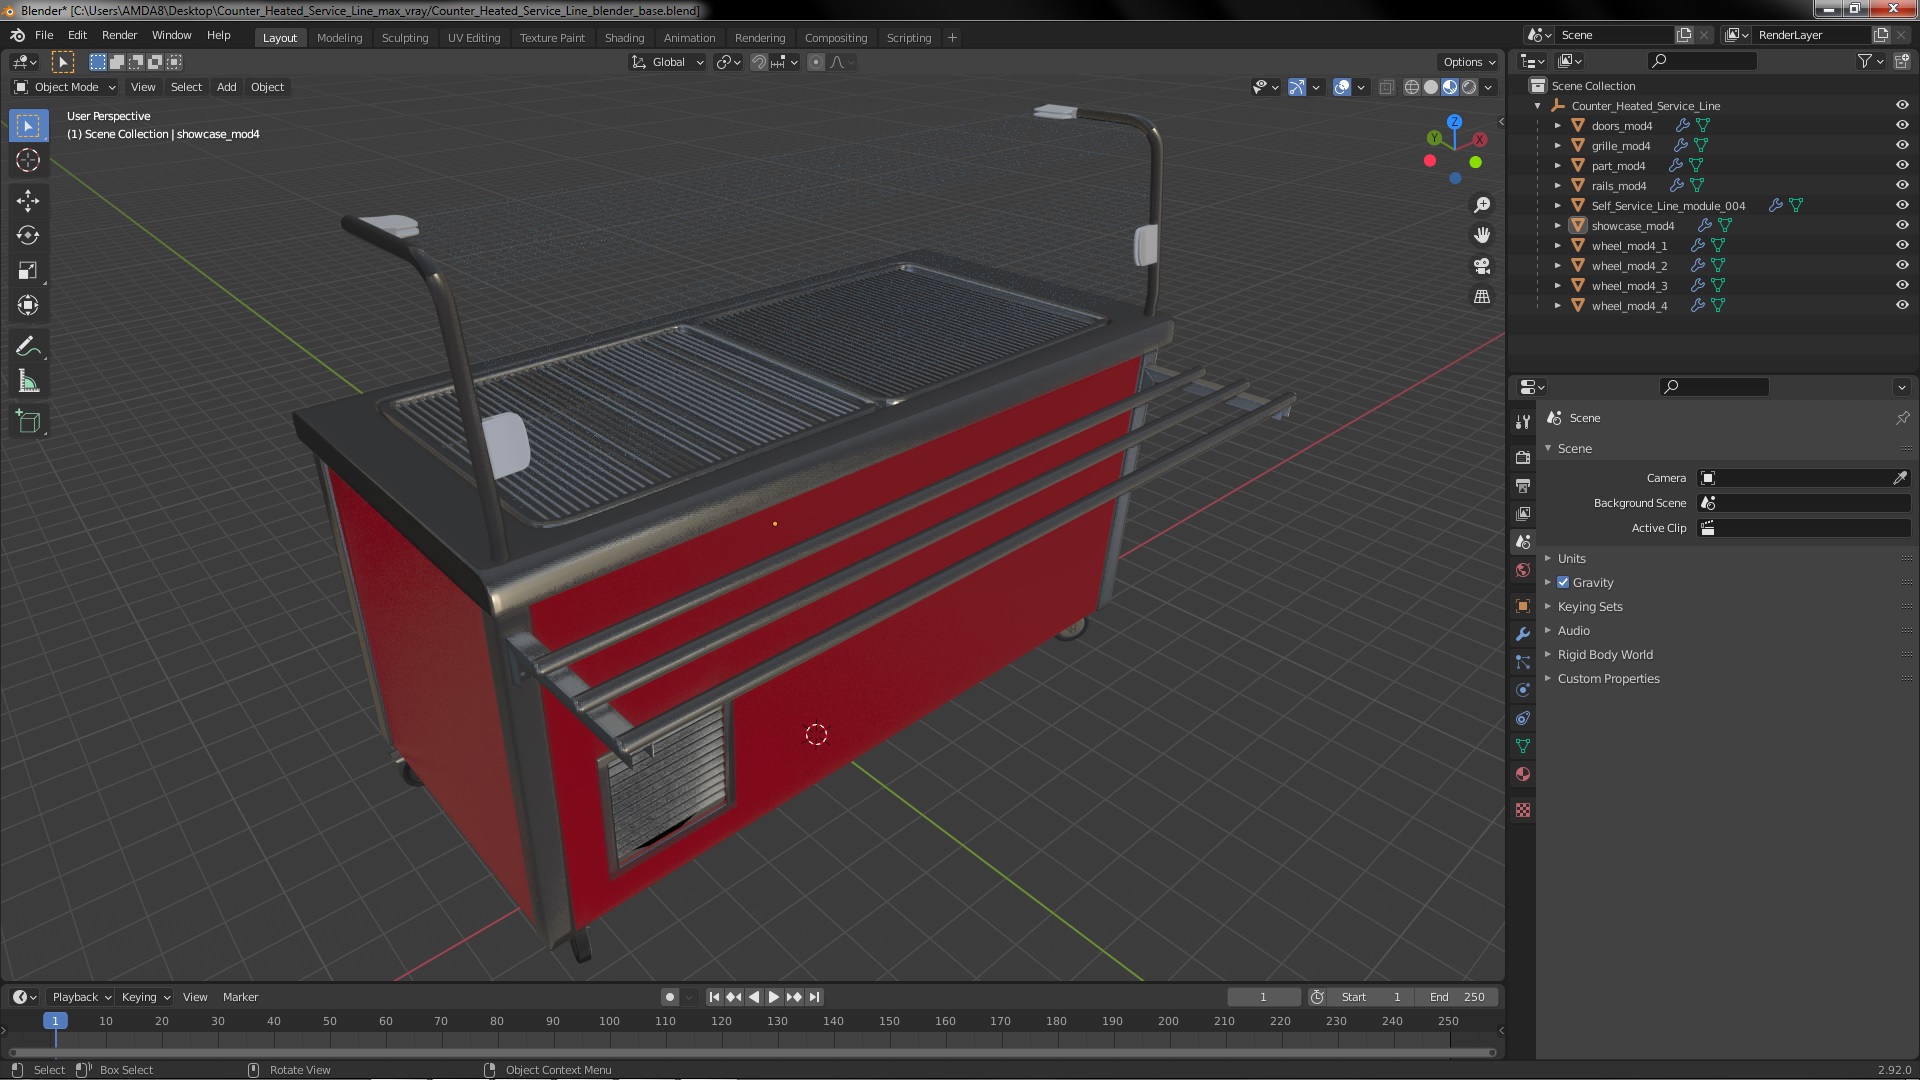The width and height of the screenshot is (1920, 1080).
Task: Open the Render menu
Action: pos(119,35)
